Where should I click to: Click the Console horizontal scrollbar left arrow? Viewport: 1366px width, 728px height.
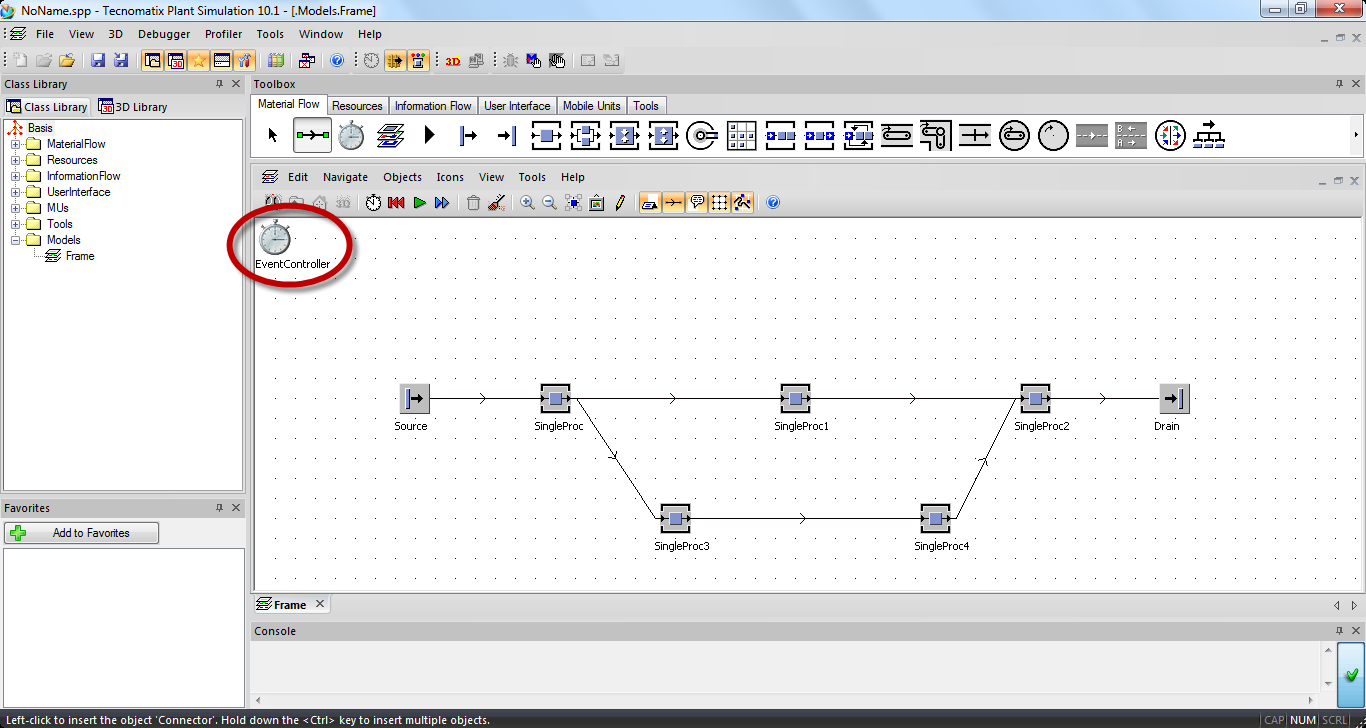pos(258,700)
